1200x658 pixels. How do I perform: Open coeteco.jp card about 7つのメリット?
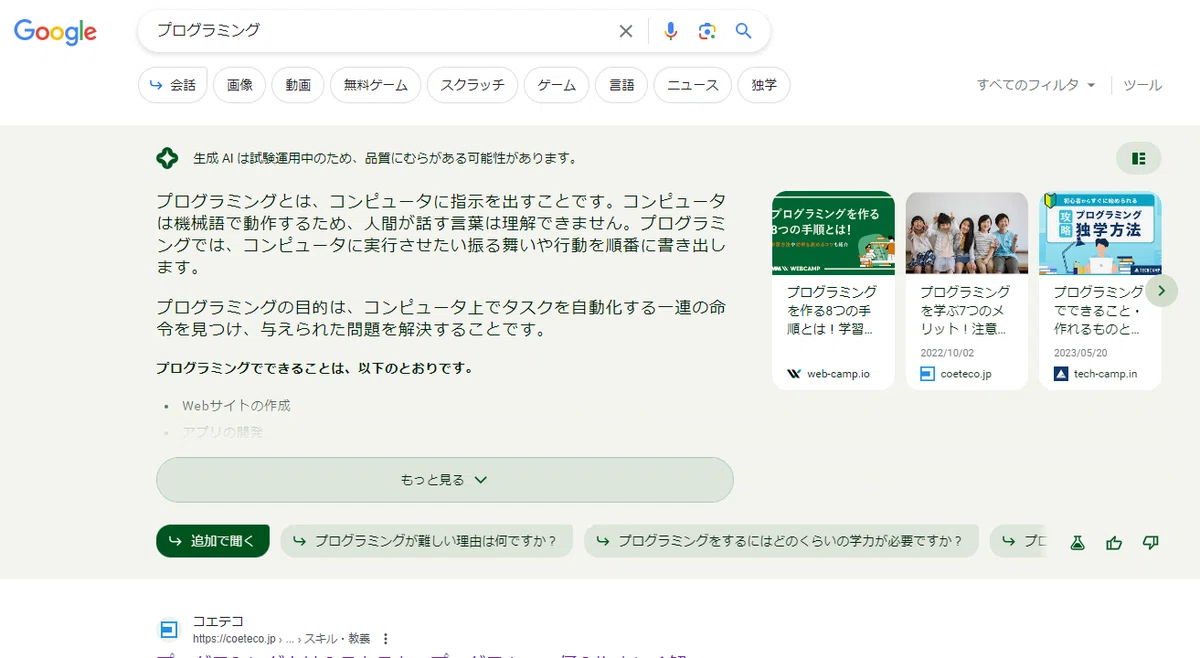coord(967,291)
